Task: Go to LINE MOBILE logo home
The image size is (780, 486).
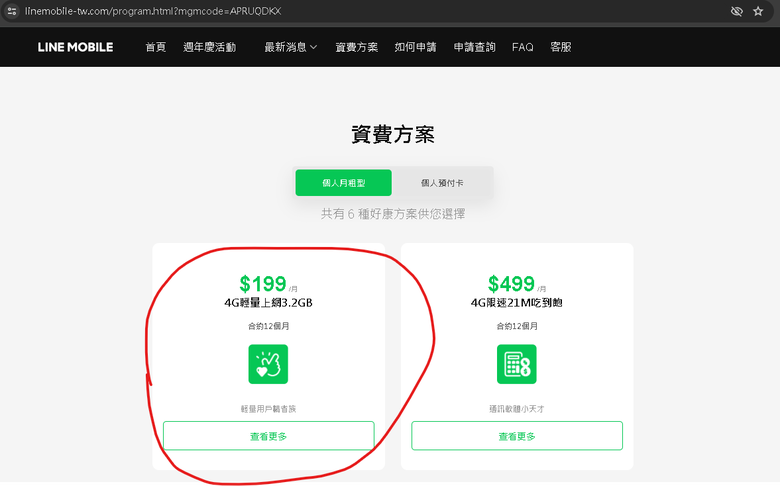Action: 75,47
